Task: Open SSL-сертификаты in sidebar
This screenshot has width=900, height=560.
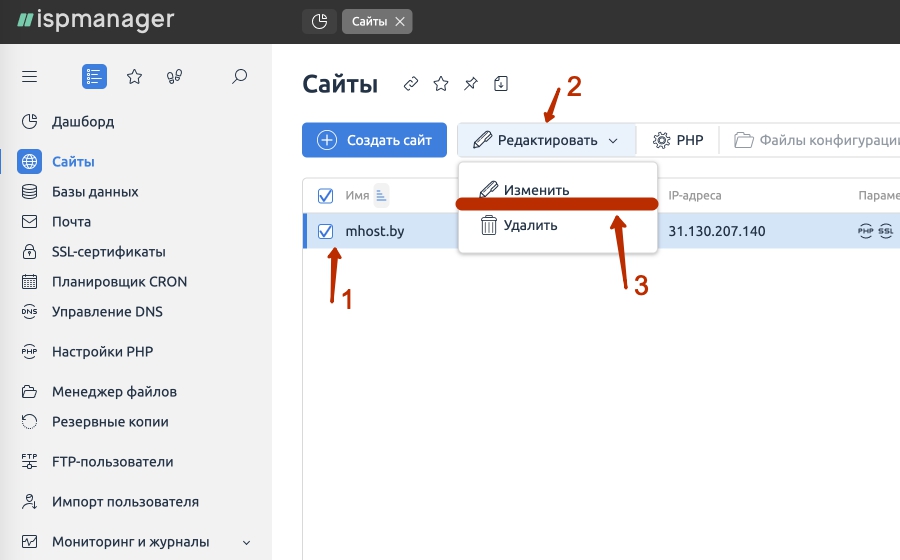Action: (x=108, y=252)
